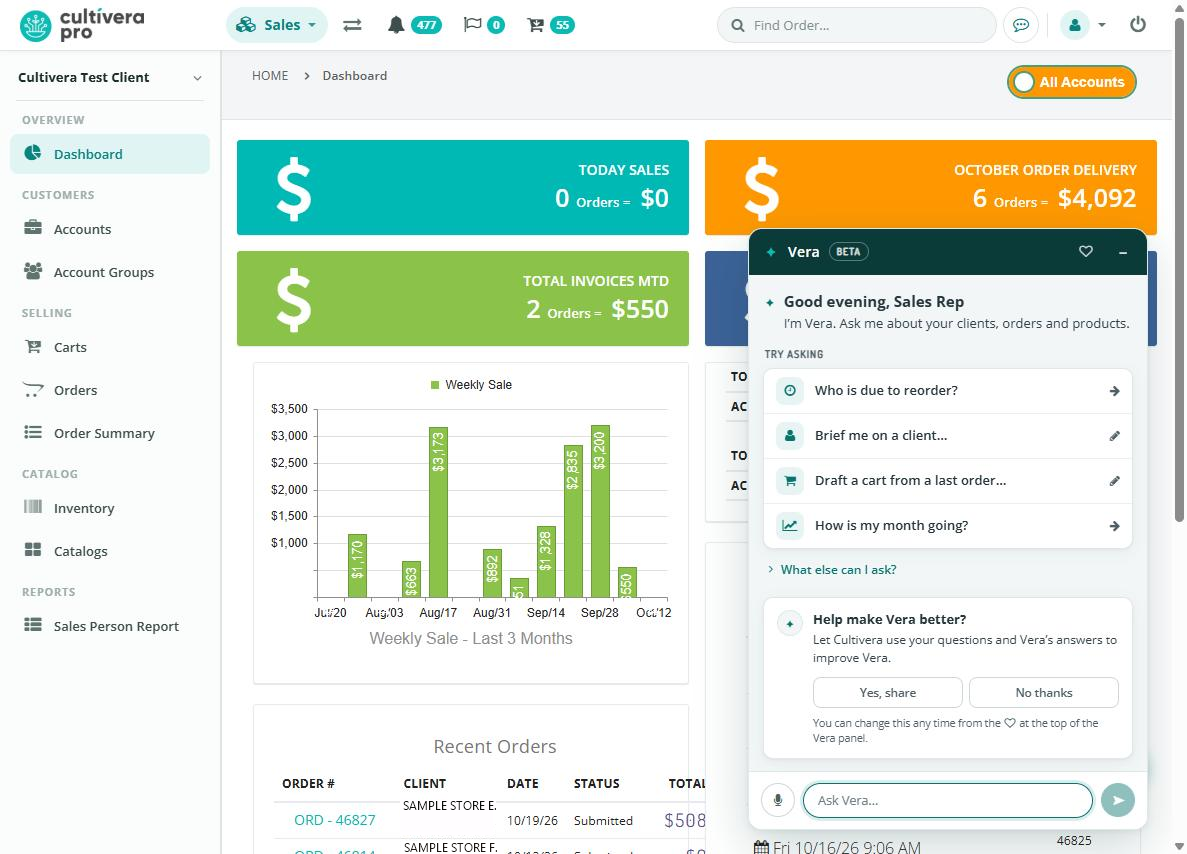This screenshot has height=854, width=1187.
Task: Click the CLIENT column header
Action: [425, 784]
